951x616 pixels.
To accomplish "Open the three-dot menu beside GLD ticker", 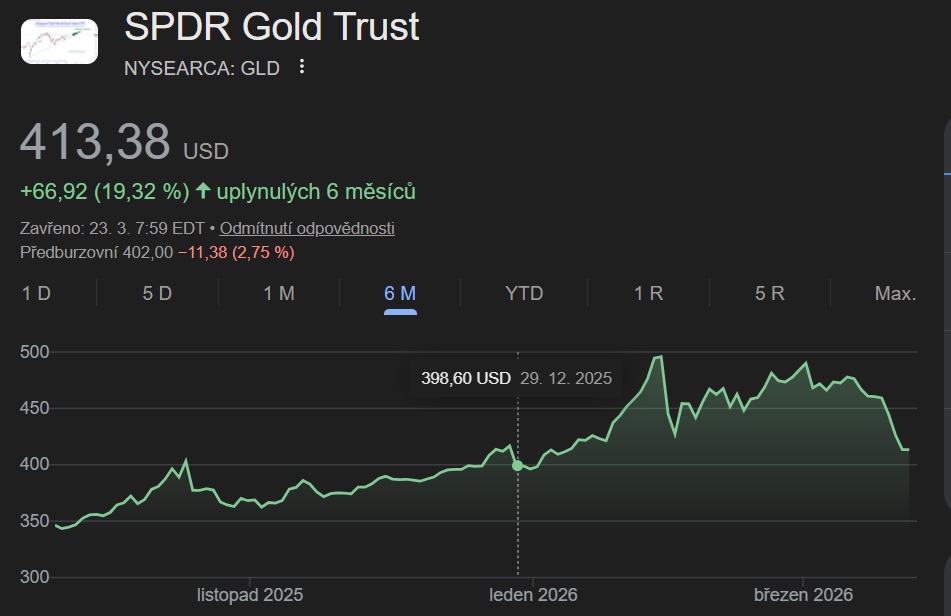I will (302, 67).
